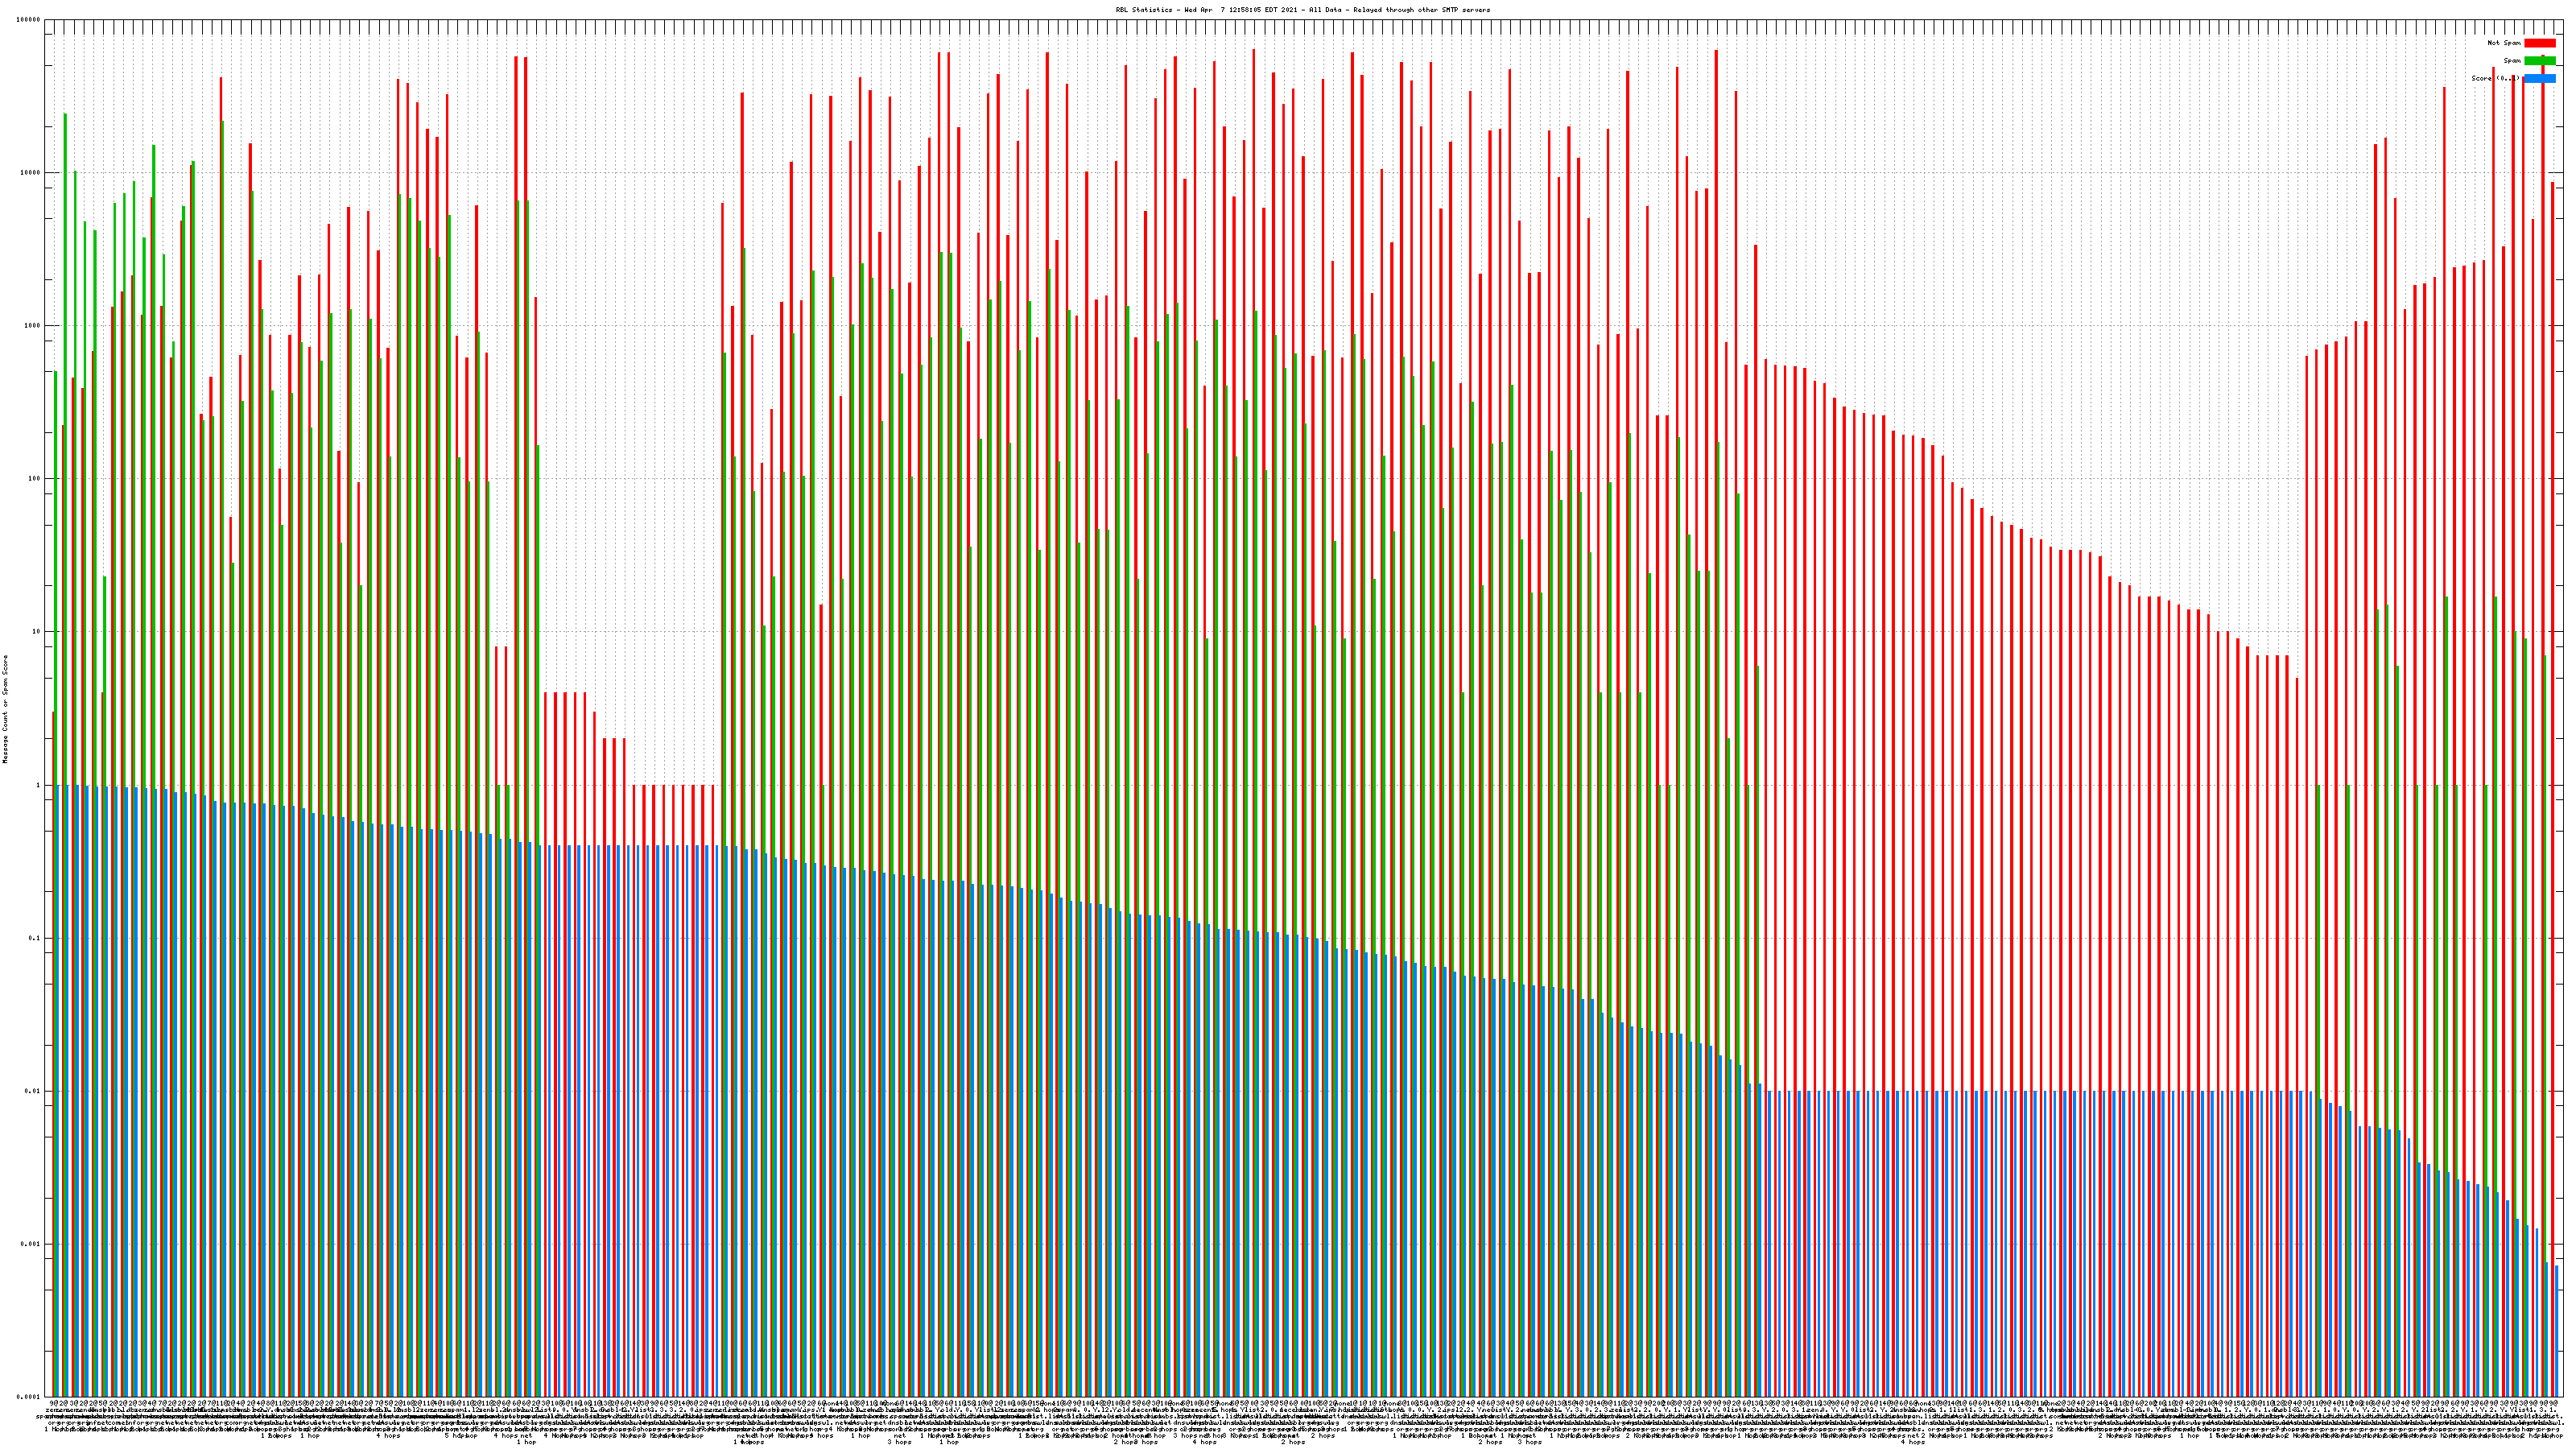Click the blue Score legend swatch
This screenshot has width=2576, height=1449.
click(2539, 78)
